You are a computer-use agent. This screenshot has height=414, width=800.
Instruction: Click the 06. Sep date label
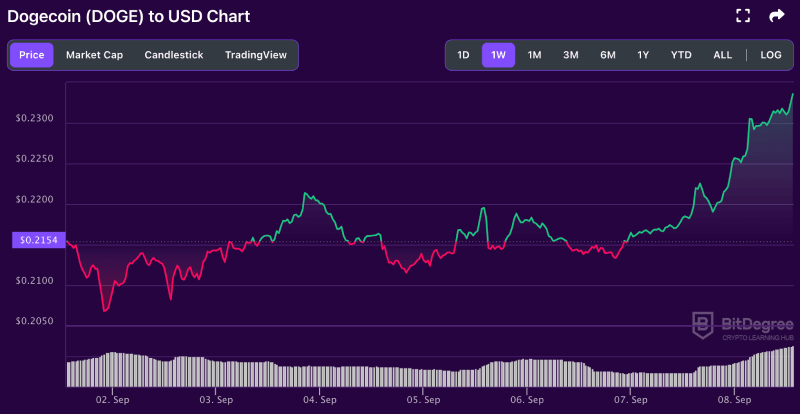pos(527,399)
